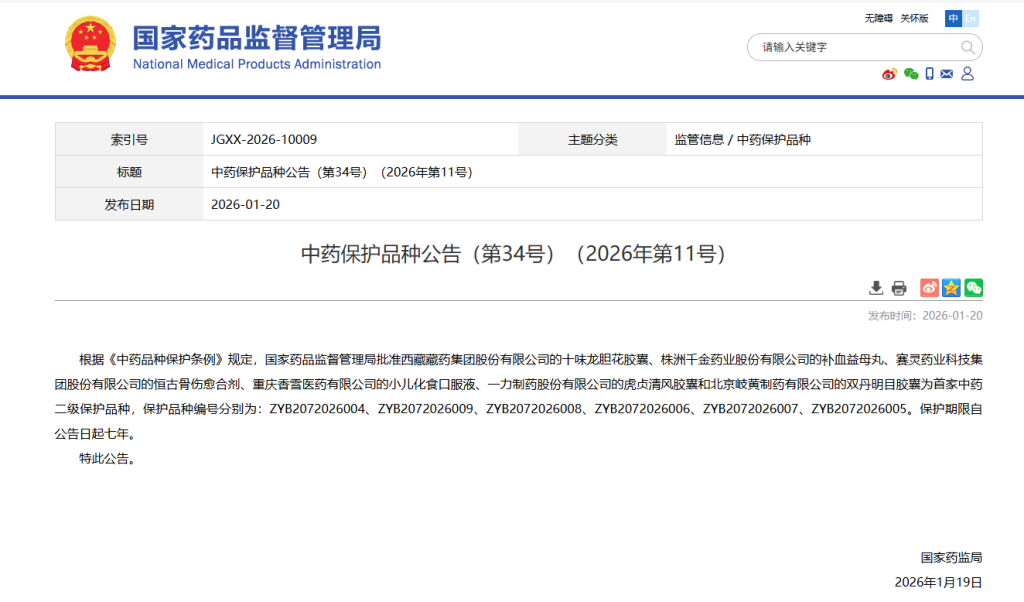Open the header WeChat bubbles icon

click(x=910, y=74)
